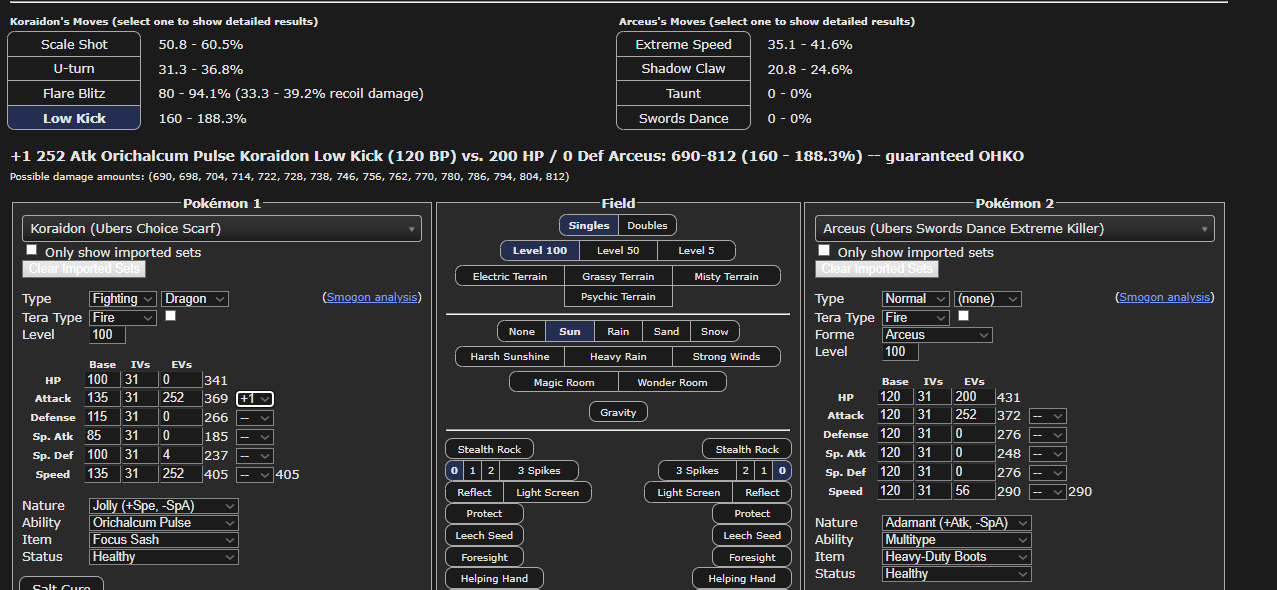Set field level to Level 50
The height and width of the screenshot is (590, 1277).
point(618,251)
